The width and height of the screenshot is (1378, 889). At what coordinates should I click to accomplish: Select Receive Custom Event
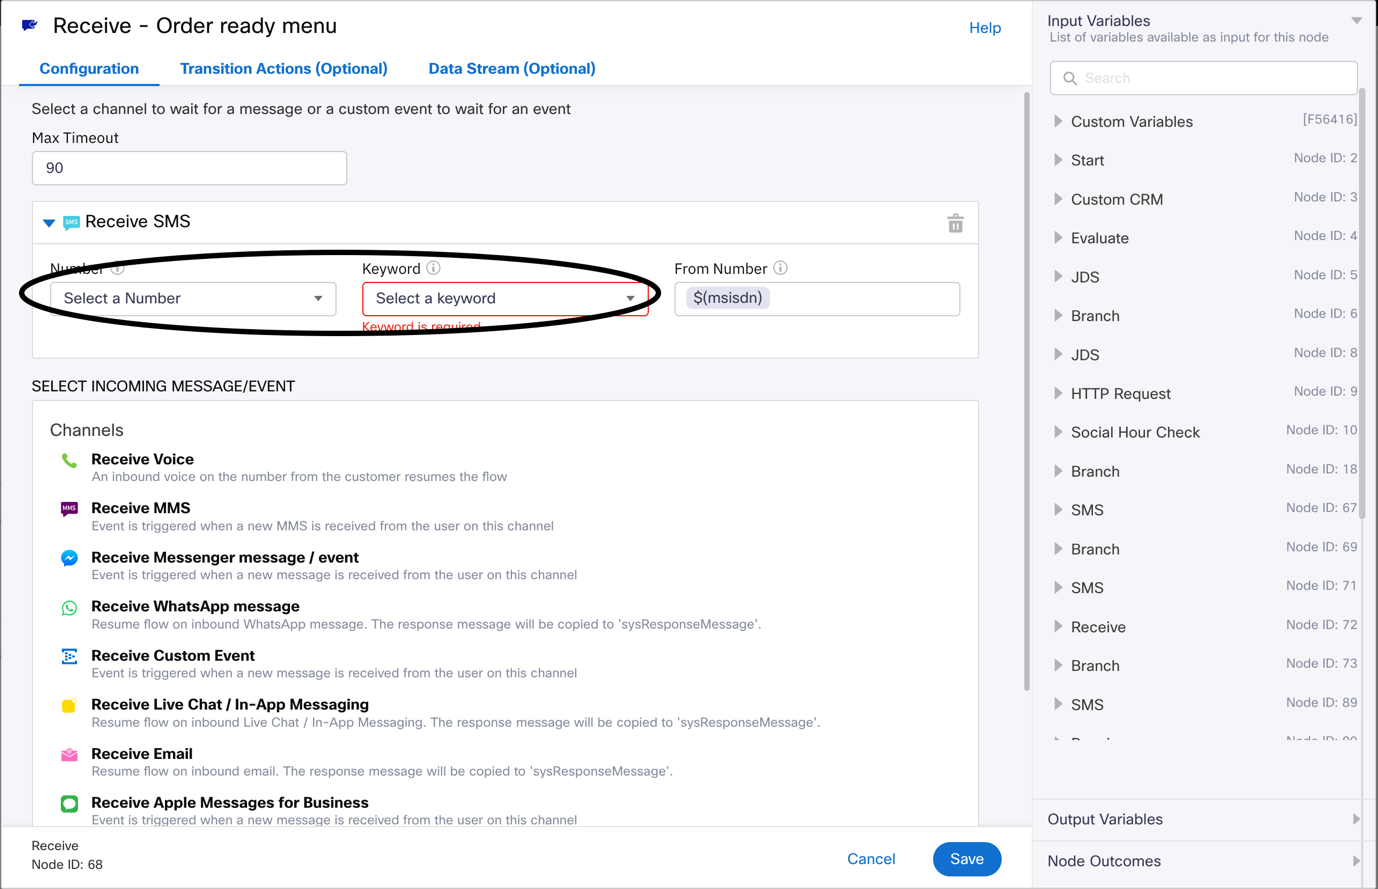pos(173,655)
